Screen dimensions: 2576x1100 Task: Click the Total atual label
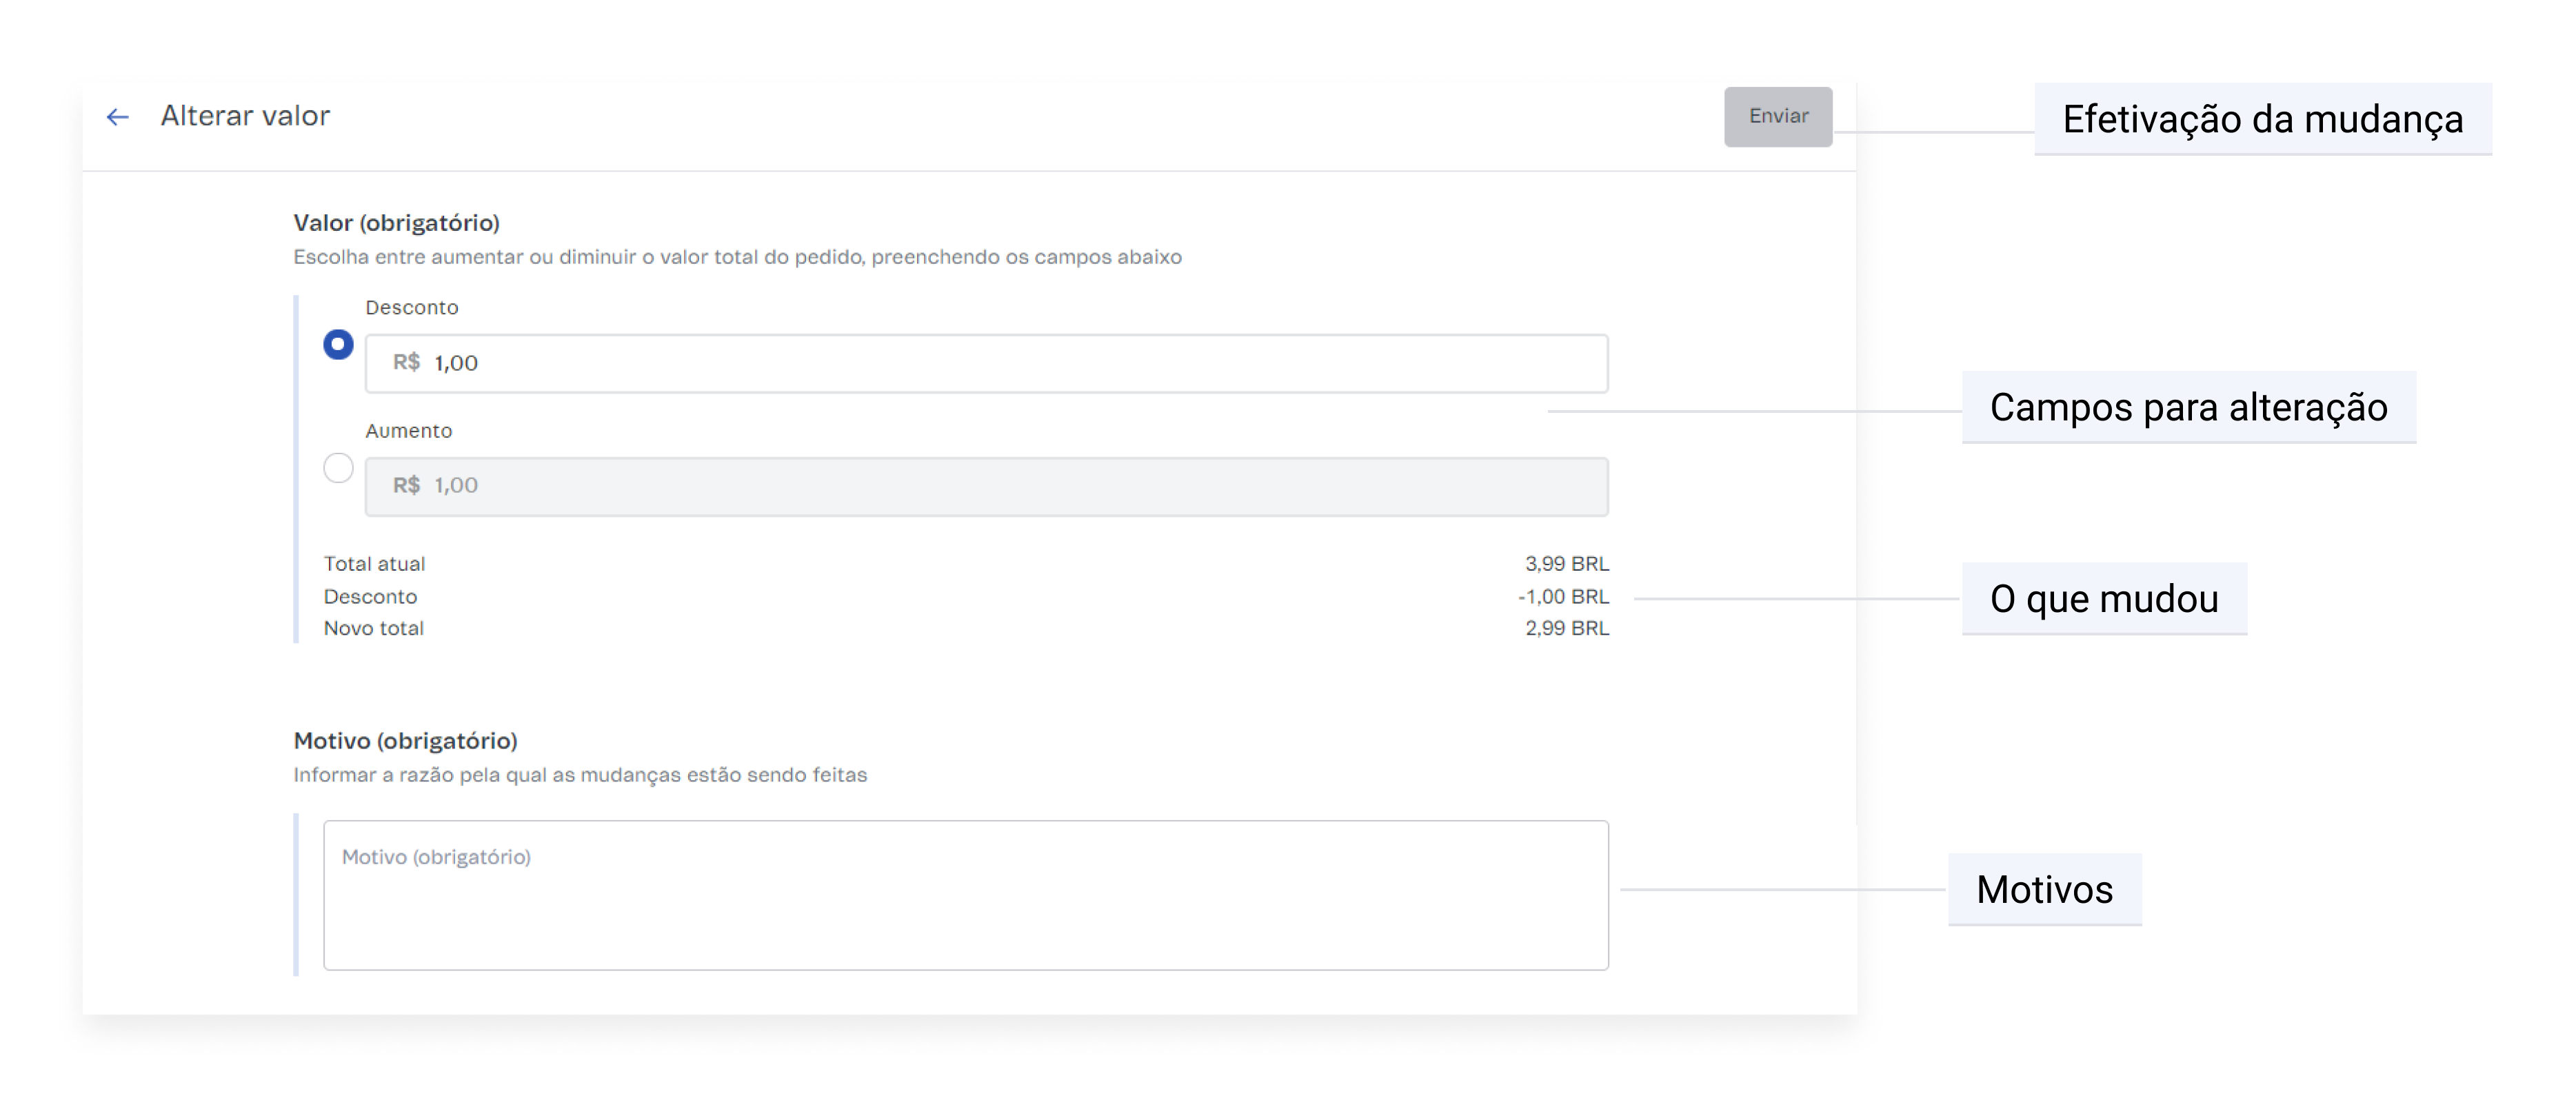click(374, 564)
